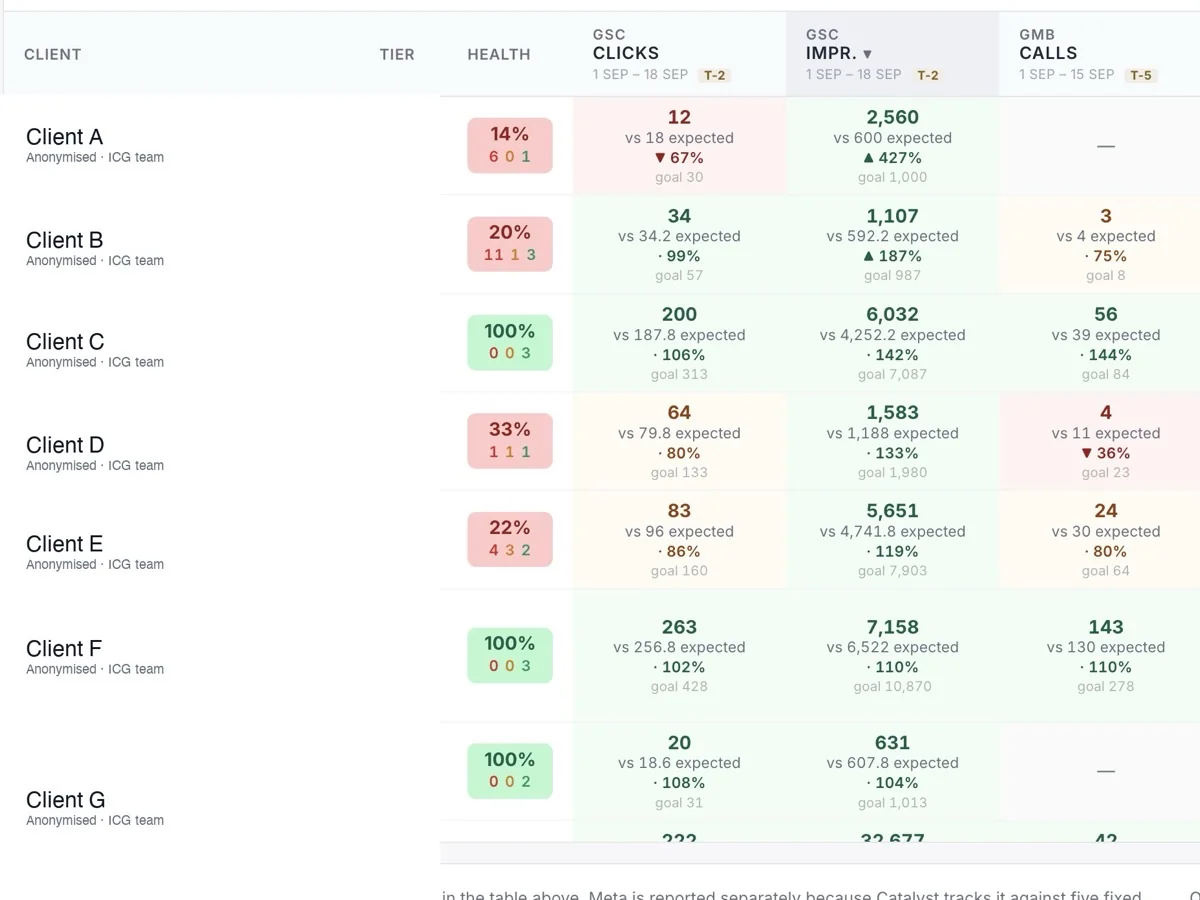Select Client B calls cell showing 3
This screenshot has height=900, width=1200.
point(1099,245)
